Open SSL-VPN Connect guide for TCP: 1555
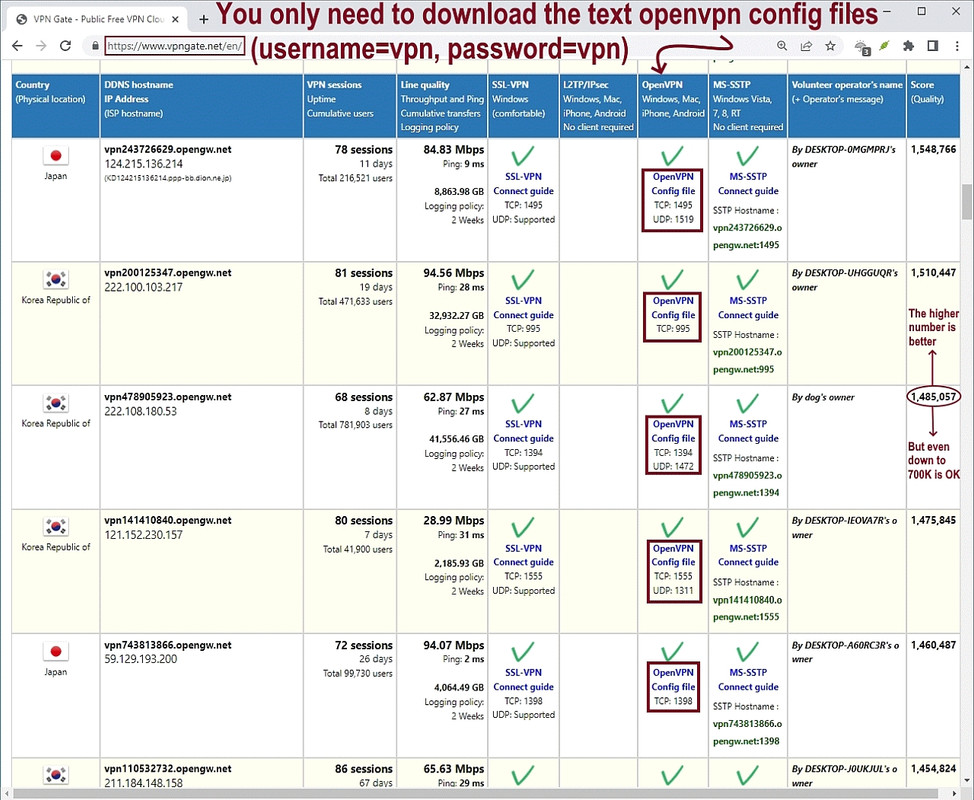 click(523, 555)
